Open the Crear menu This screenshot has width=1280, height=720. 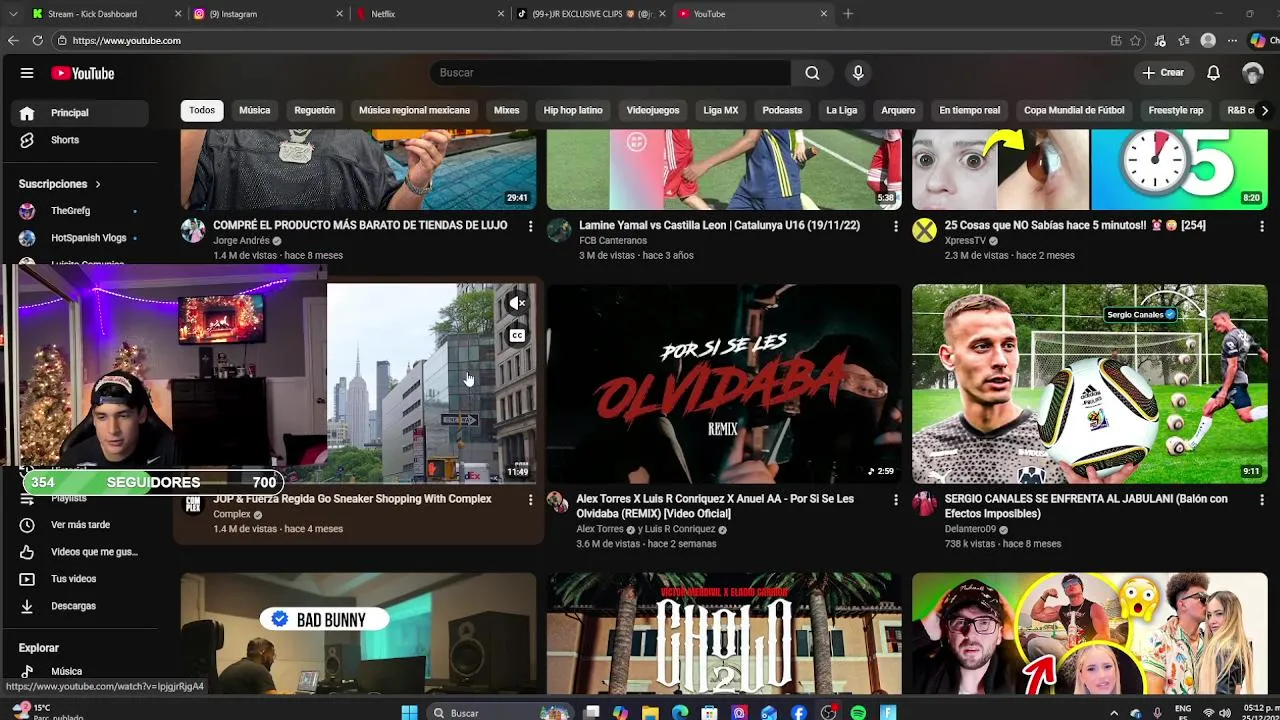[1164, 73]
